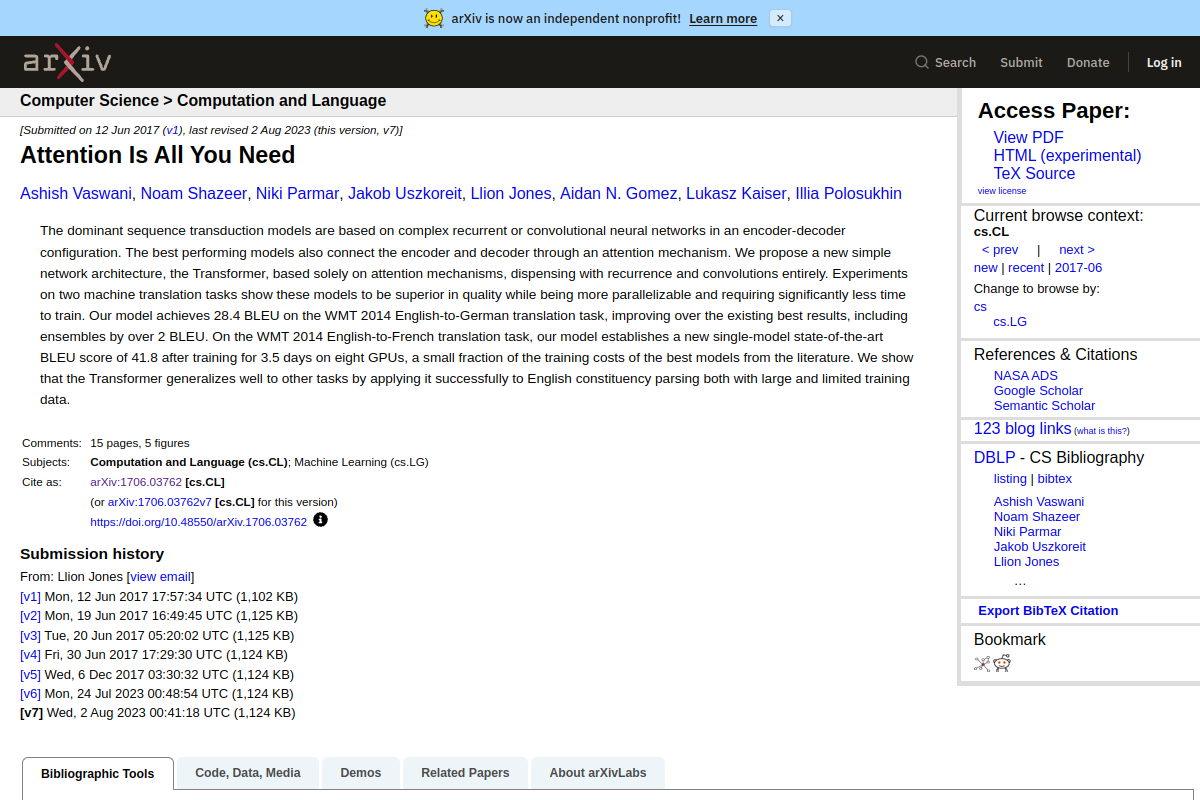The height and width of the screenshot is (800, 1200).
Task: Open View PDF link
Action: click(1028, 137)
